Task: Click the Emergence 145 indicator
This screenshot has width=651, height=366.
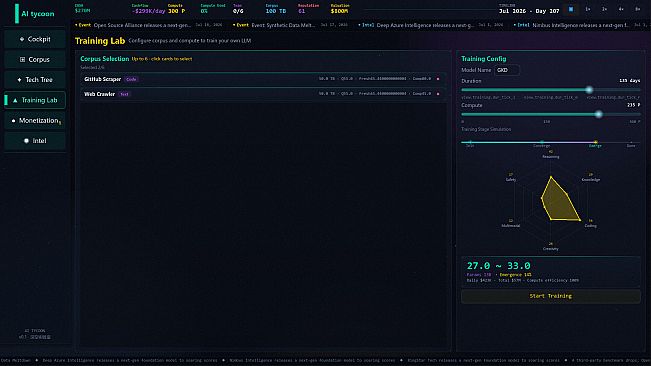Action: pos(515,275)
